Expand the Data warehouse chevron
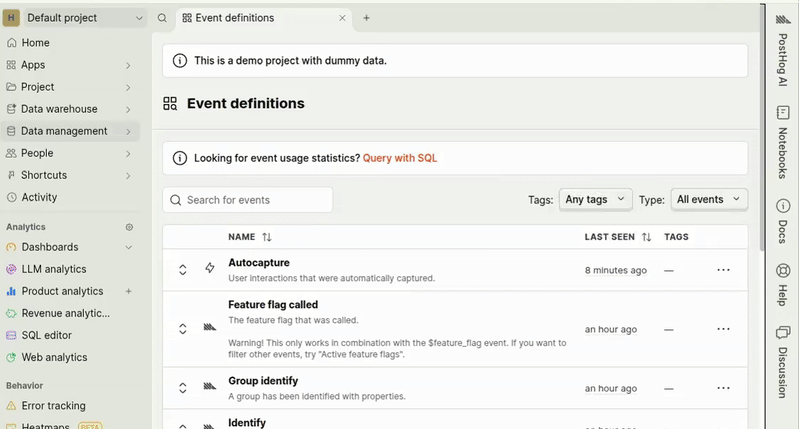799x429 pixels. (x=128, y=110)
